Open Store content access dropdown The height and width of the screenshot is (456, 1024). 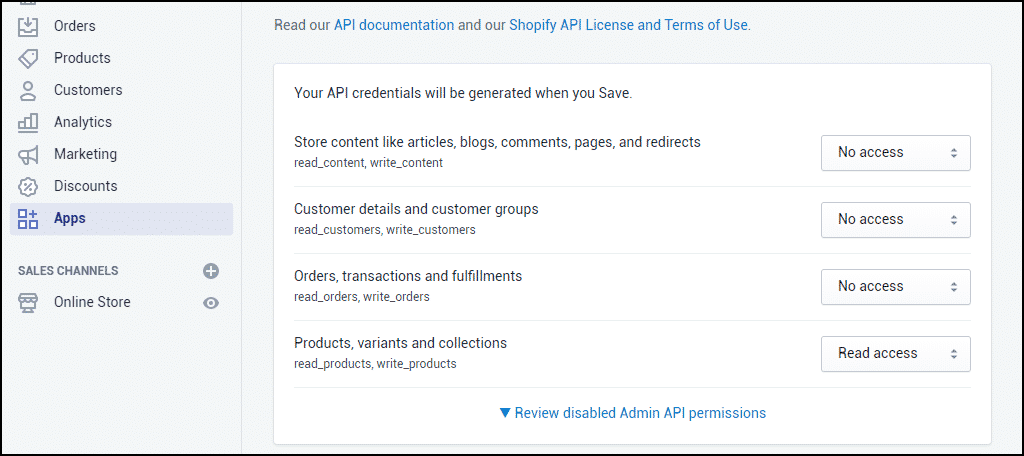tap(895, 153)
